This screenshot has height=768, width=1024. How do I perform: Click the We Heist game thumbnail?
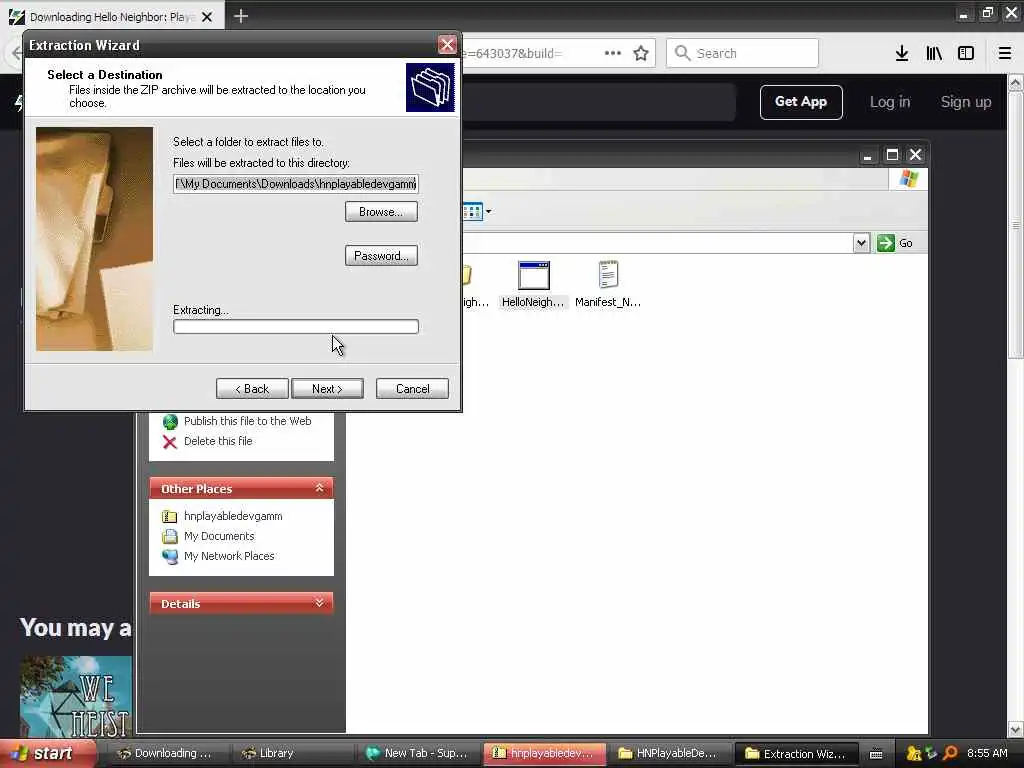tap(76, 696)
